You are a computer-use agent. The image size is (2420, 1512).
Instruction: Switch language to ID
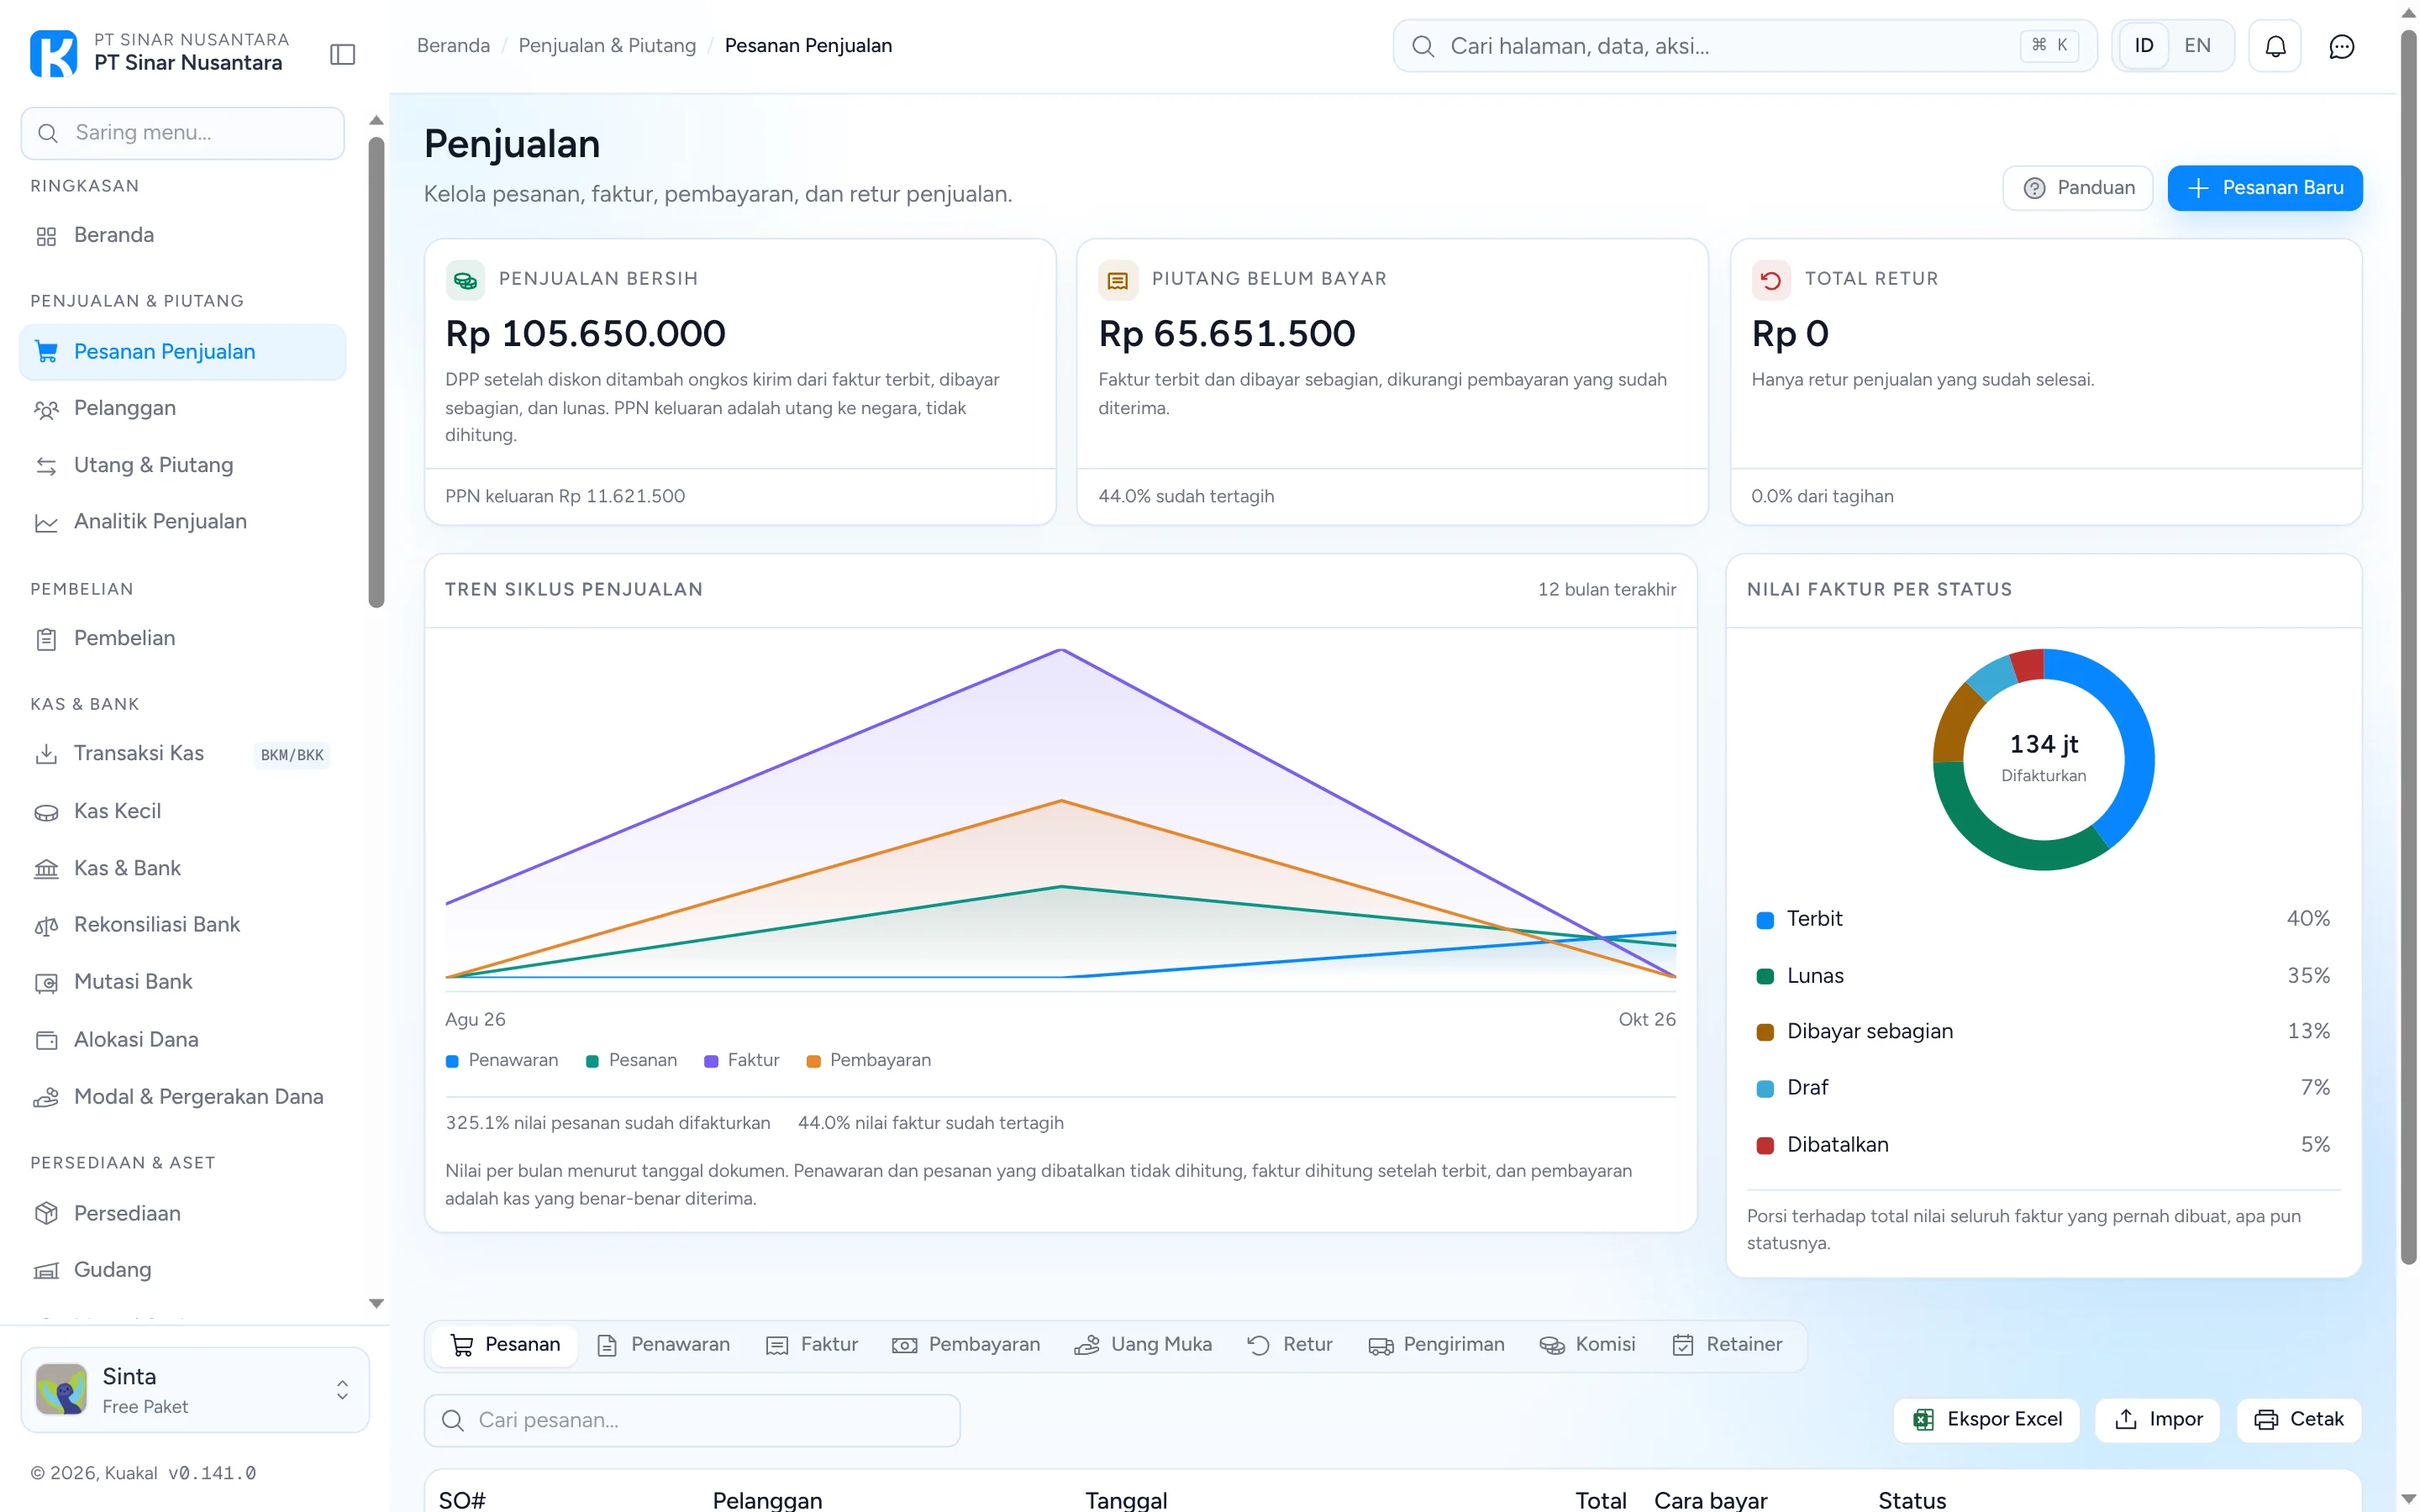click(x=2144, y=46)
